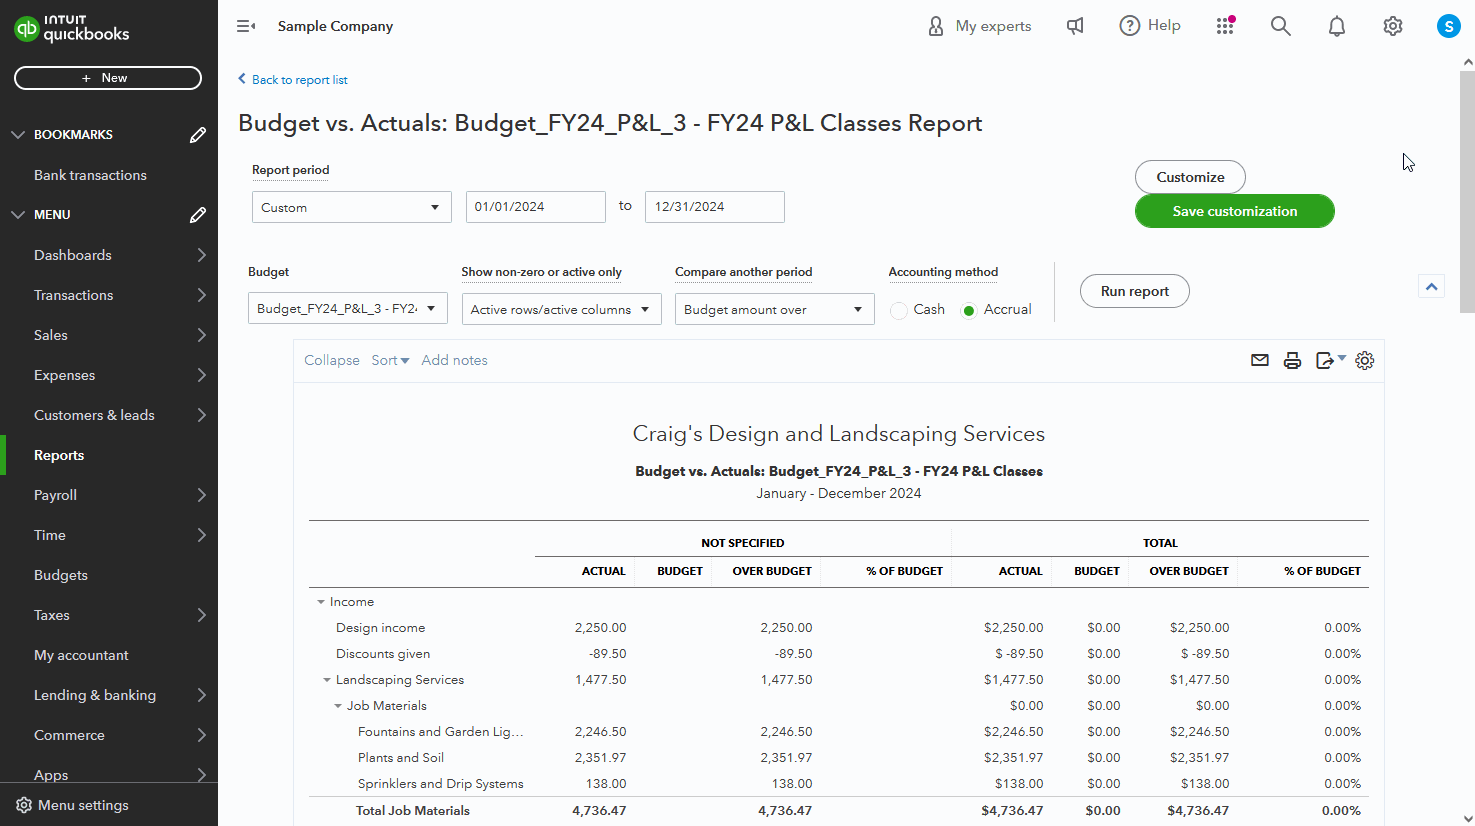Screen dimensions: 1475x826
Task: Click the announcements megaphone icon
Action: click(1074, 26)
